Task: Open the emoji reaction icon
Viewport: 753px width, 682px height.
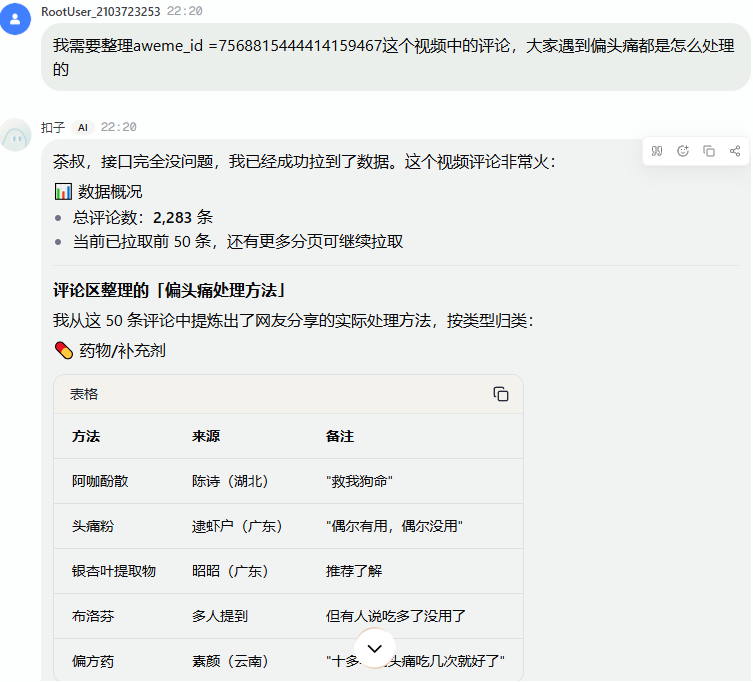Action: (x=682, y=151)
